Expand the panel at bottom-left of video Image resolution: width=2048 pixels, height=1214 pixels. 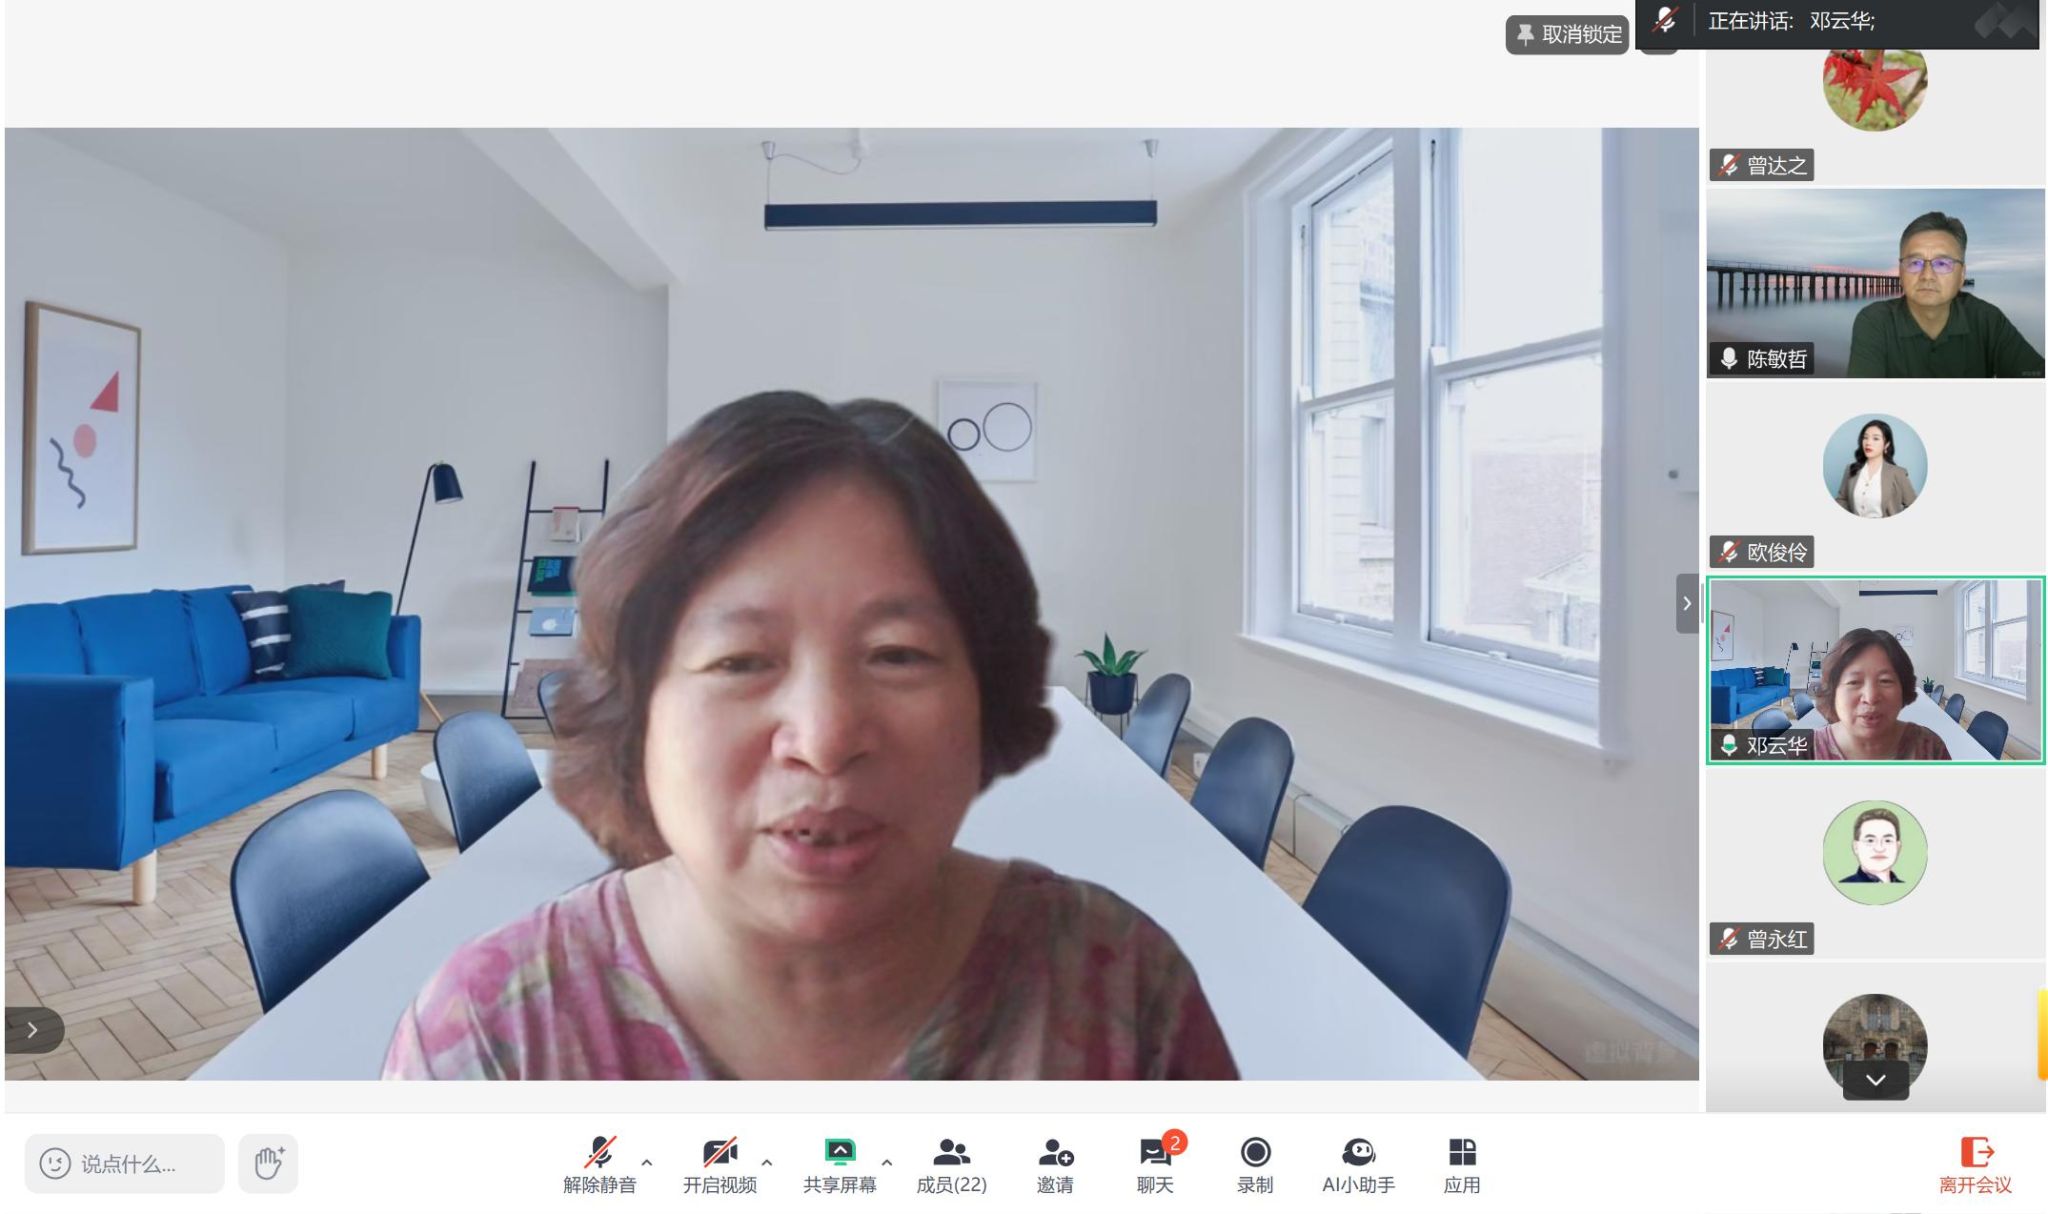[x=33, y=1029]
